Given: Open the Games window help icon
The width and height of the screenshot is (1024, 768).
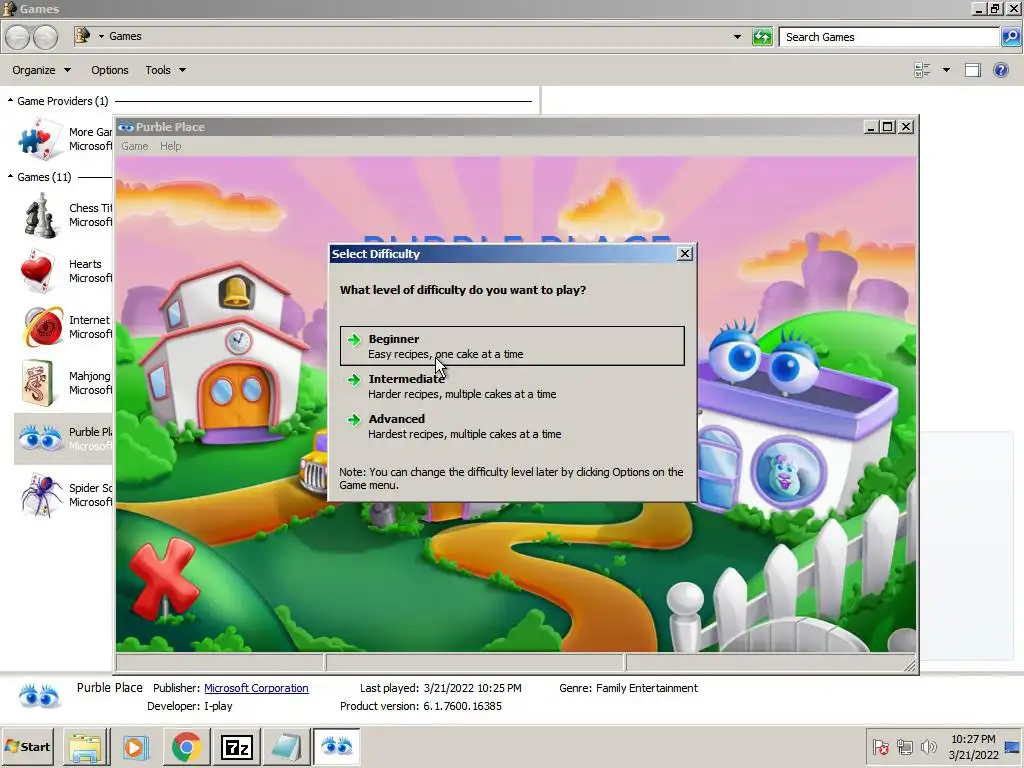Looking at the screenshot, I should pos(1000,70).
